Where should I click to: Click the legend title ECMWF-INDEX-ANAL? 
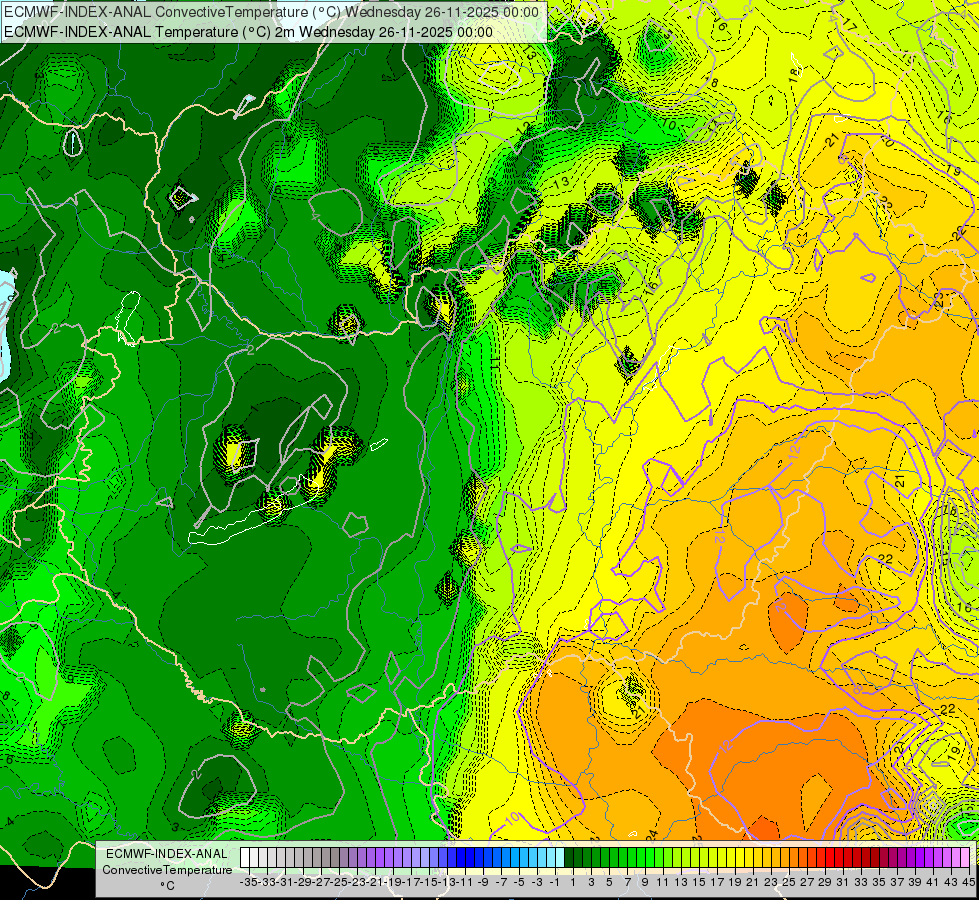167,854
